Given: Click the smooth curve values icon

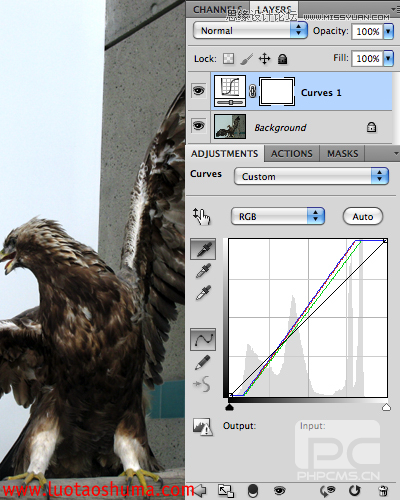Looking at the screenshot, I should pyautogui.click(x=202, y=384).
